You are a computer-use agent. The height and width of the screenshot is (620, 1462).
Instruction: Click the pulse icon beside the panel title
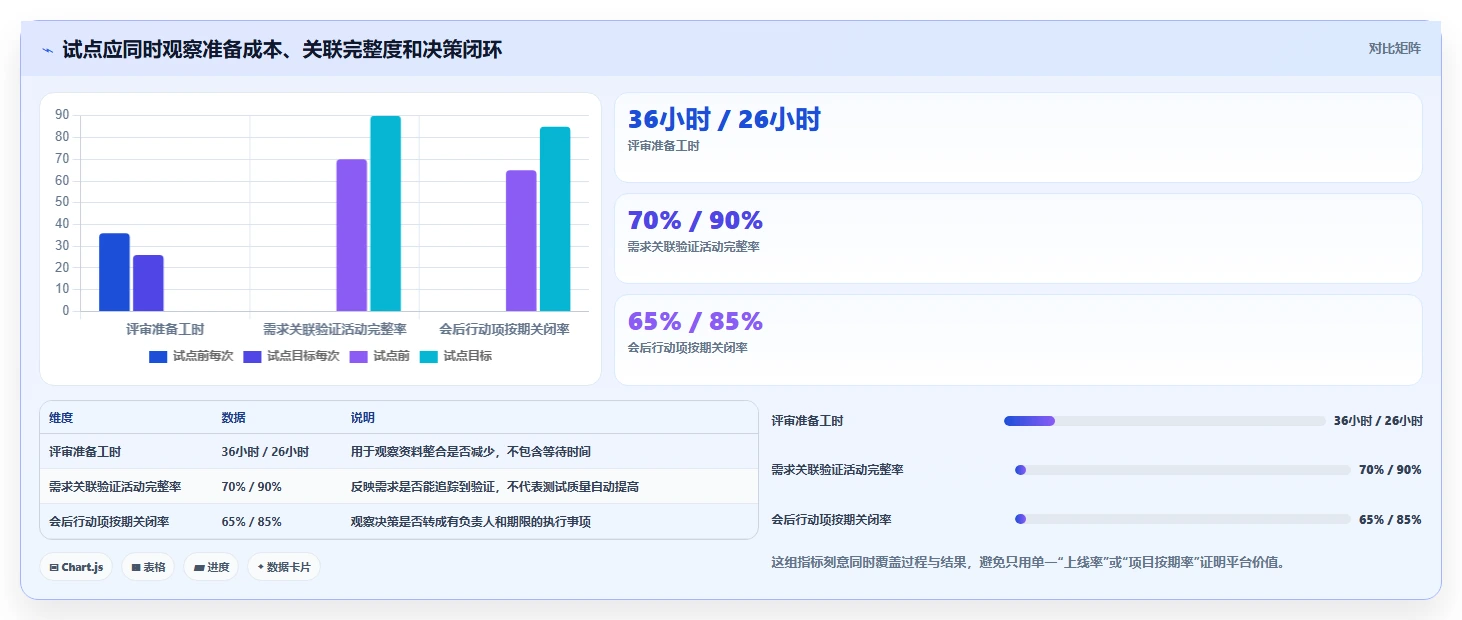(48, 50)
